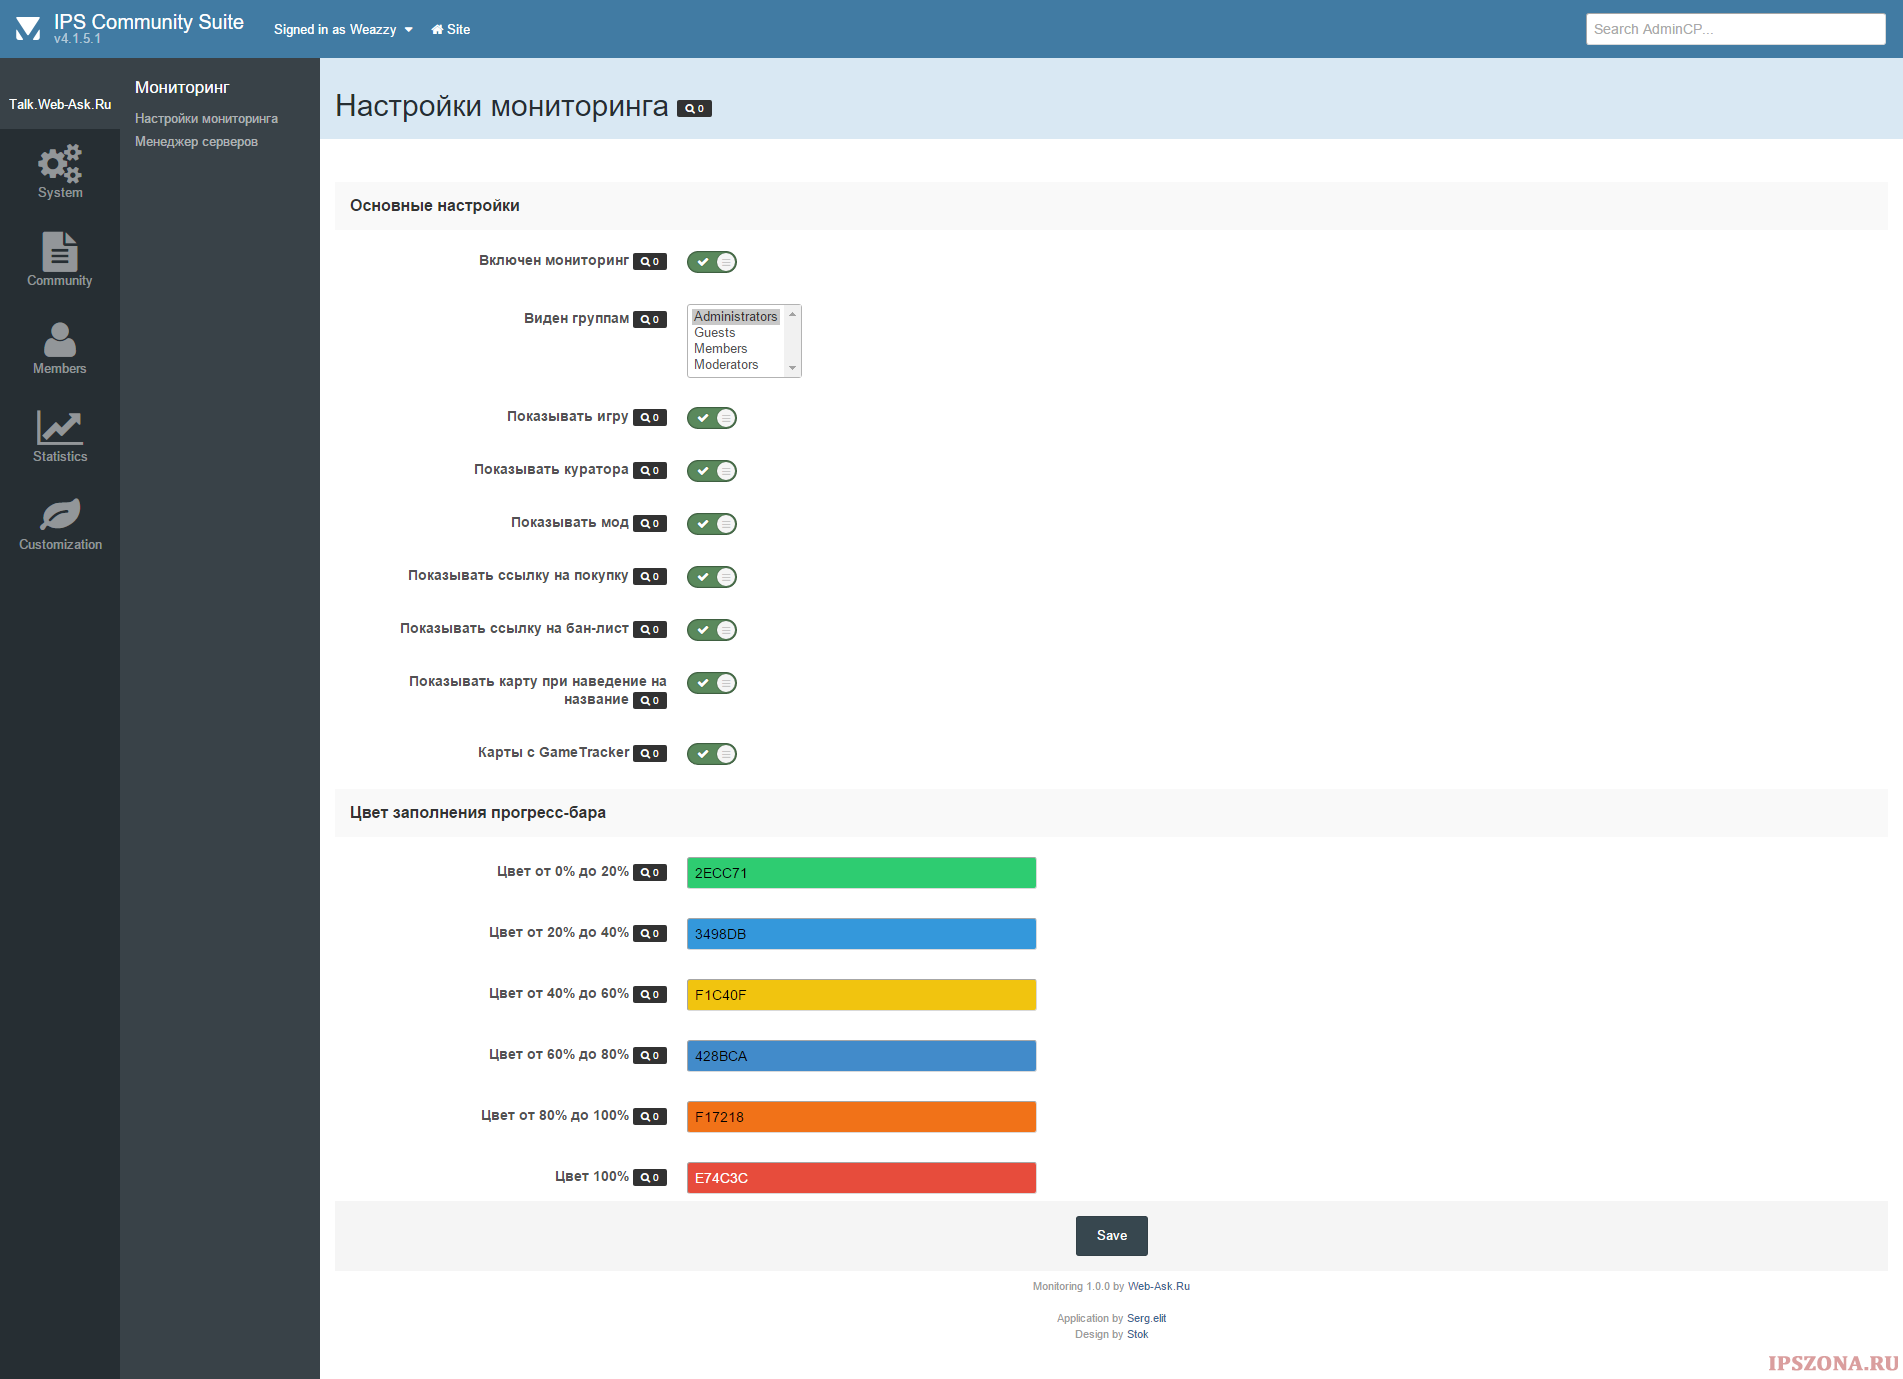Click search badge next to Включен мониторинг

click(650, 262)
